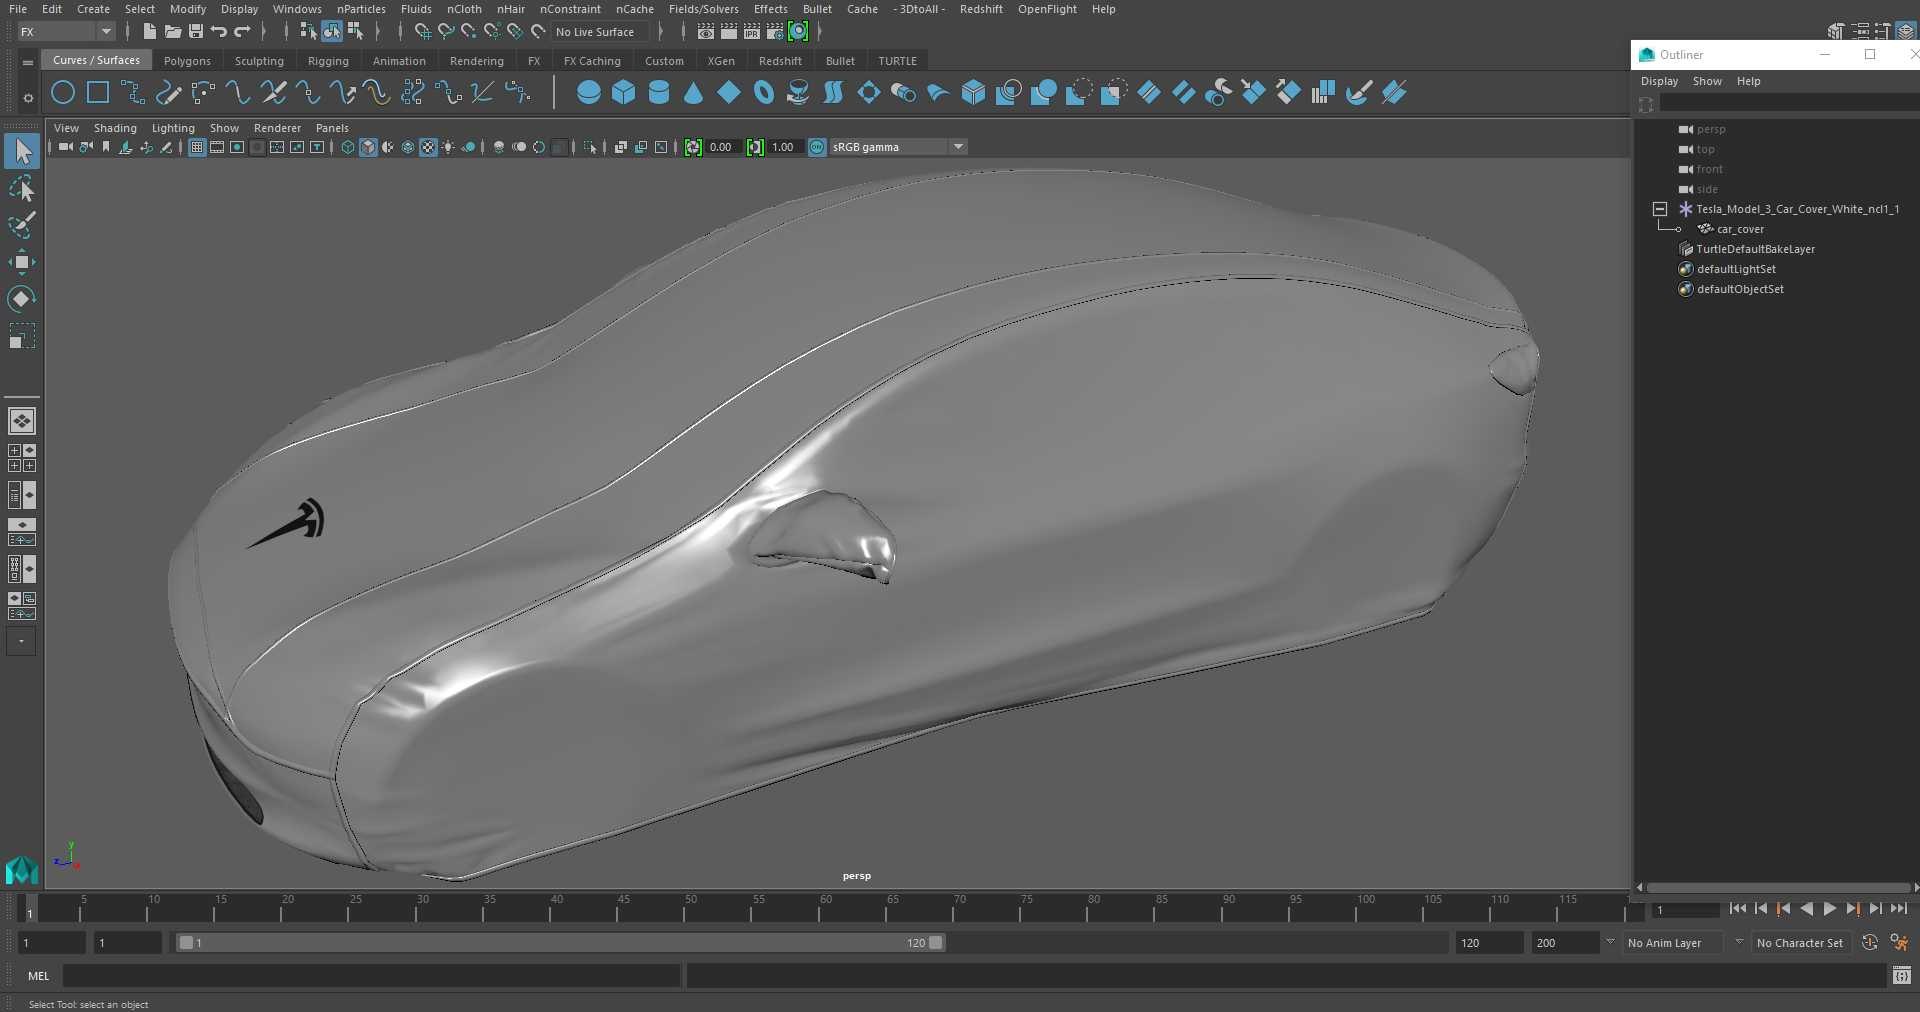The image size is (1920, 1012).
Task: Toggle the viewport grid display icon
Action: 197,147
